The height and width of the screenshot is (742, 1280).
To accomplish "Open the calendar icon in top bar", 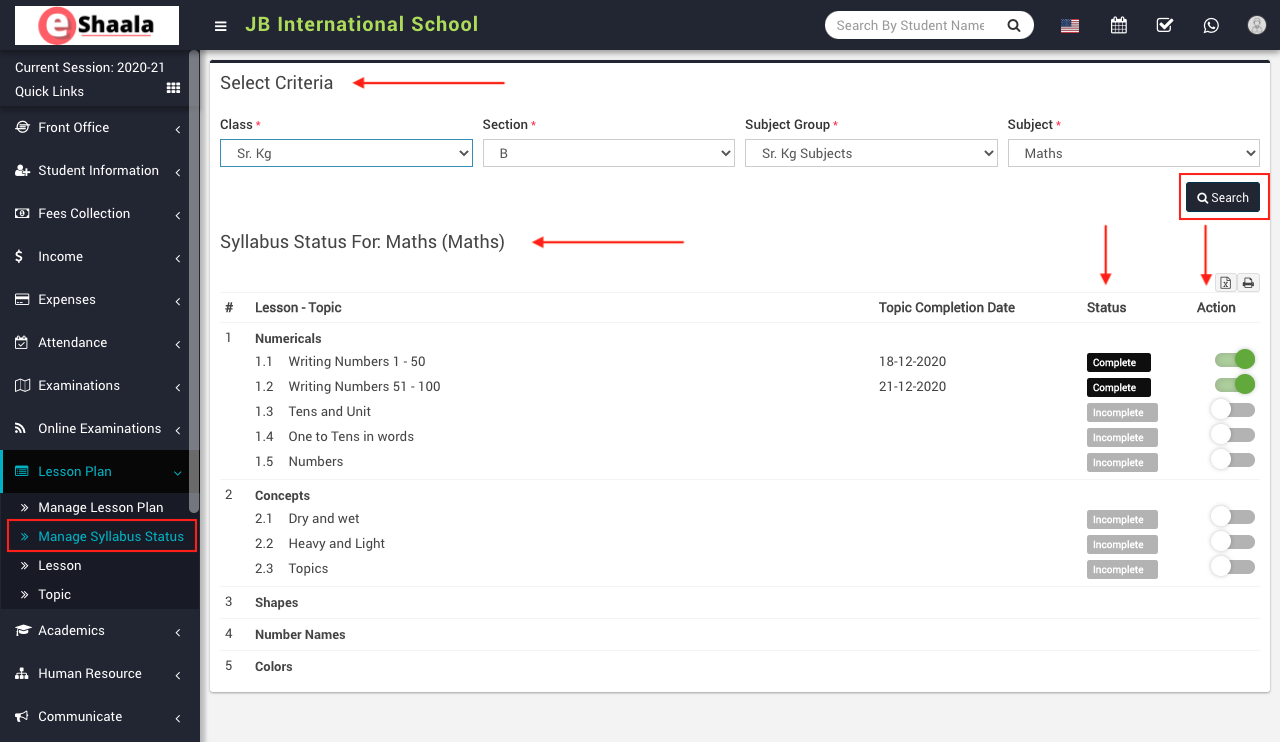I will (x=1118, y=25).
